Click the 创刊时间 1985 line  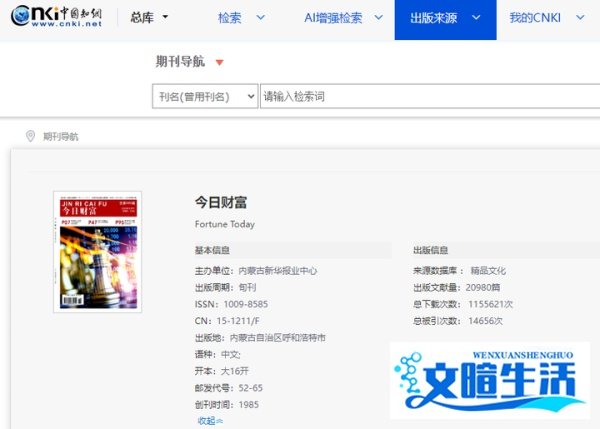point(227,405)
